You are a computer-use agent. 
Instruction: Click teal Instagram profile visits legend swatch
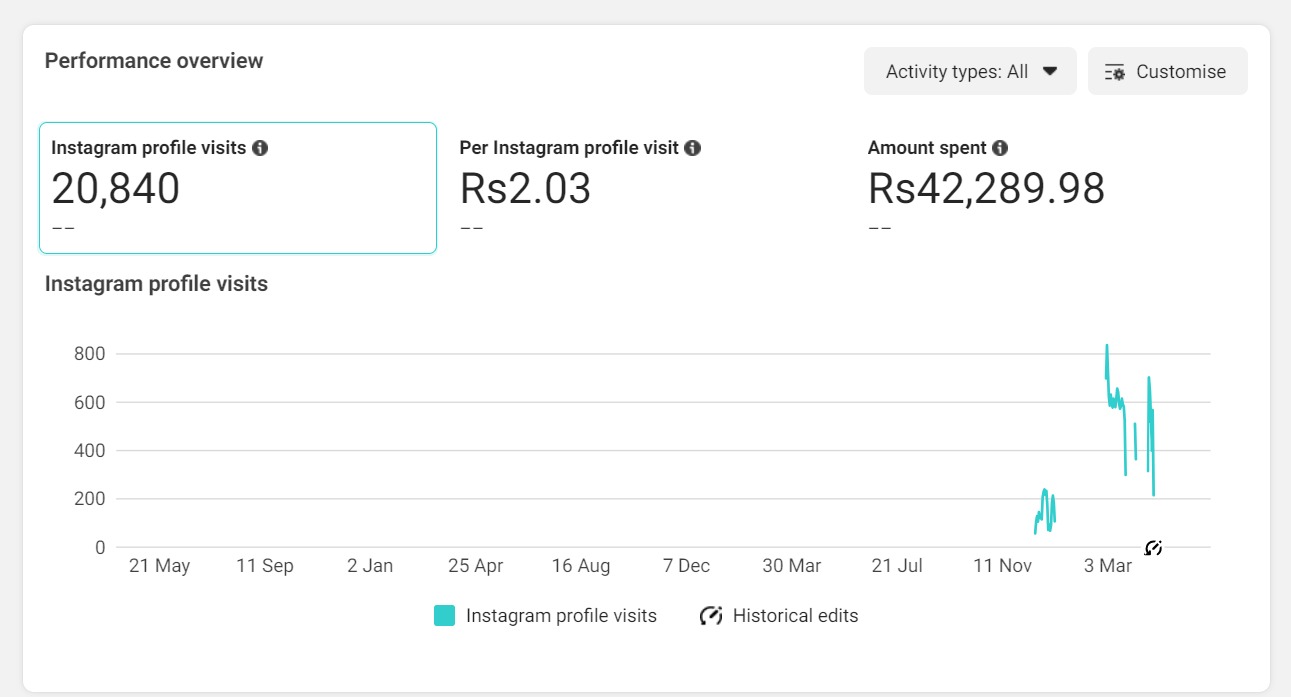point(445,616)
